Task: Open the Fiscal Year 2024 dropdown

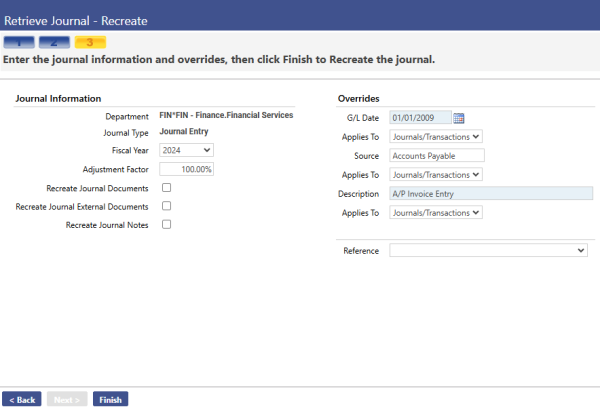Action: 186,150
